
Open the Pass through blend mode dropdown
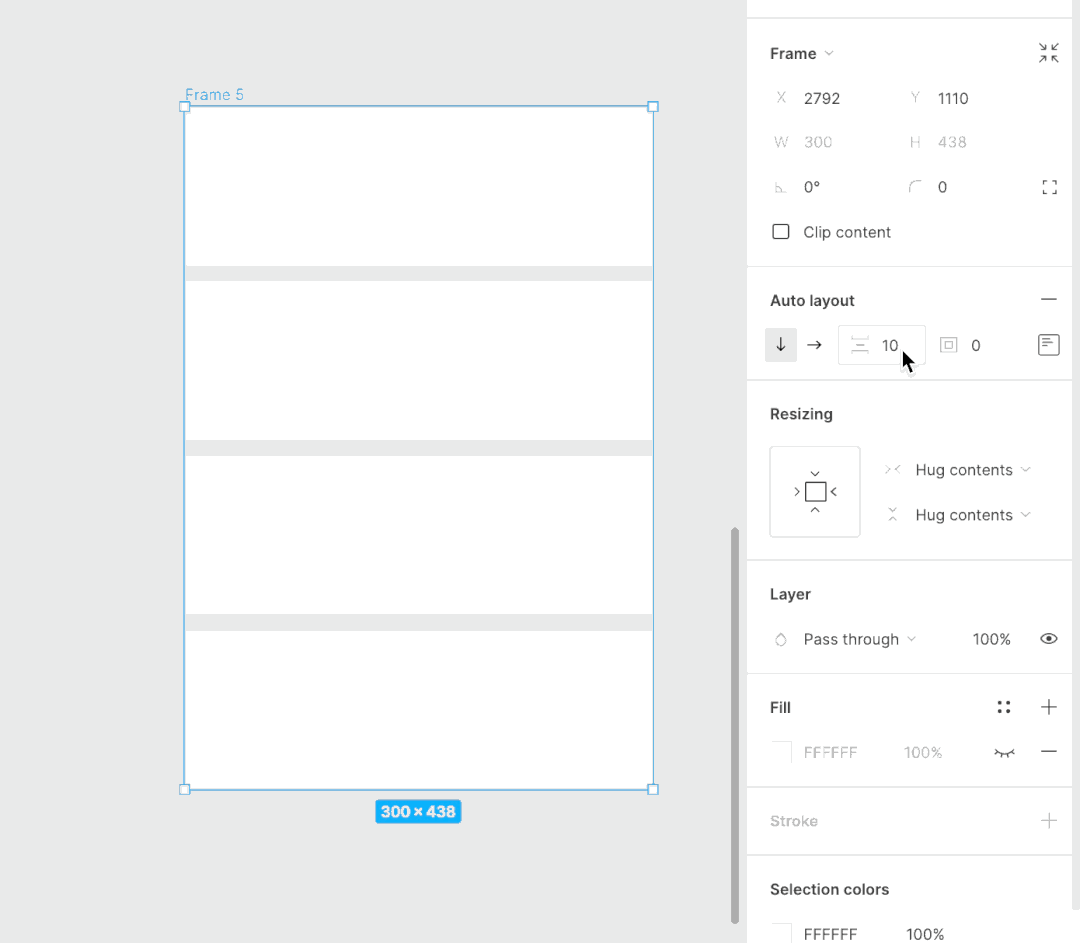click(860, 639)
